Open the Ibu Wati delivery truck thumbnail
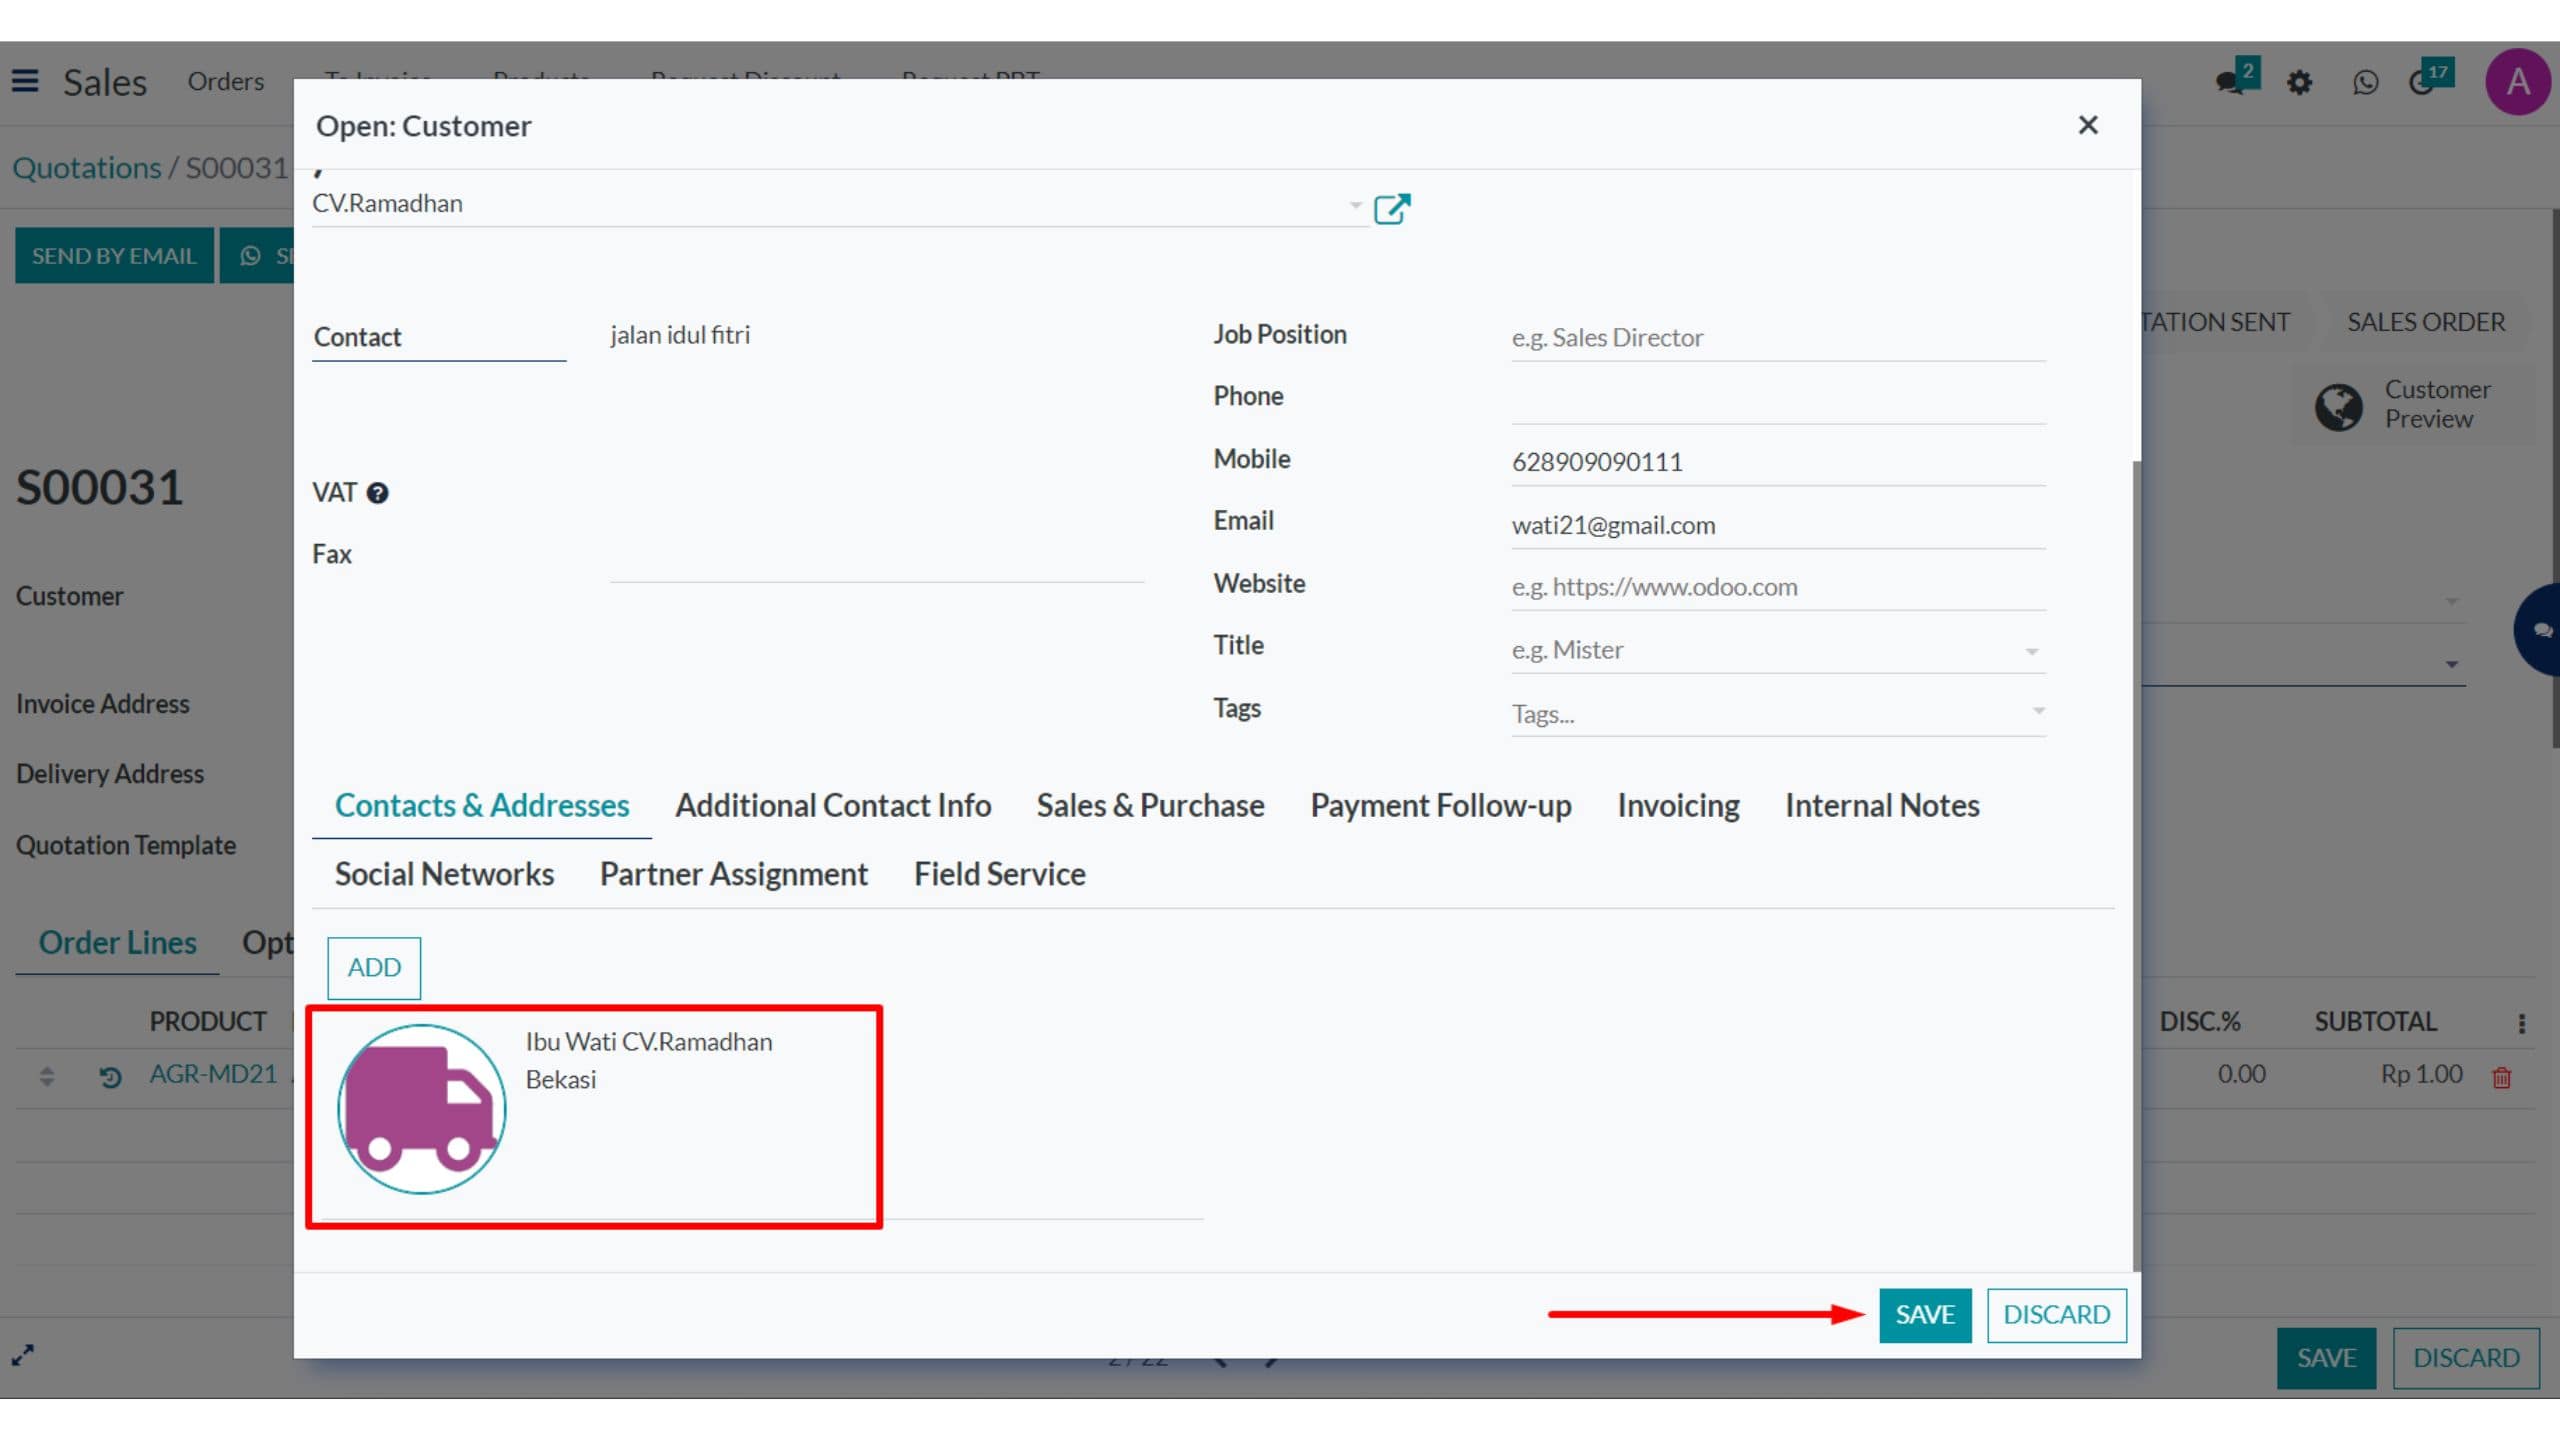This screenshot has height=1440, width=2560. [421, 1108]
